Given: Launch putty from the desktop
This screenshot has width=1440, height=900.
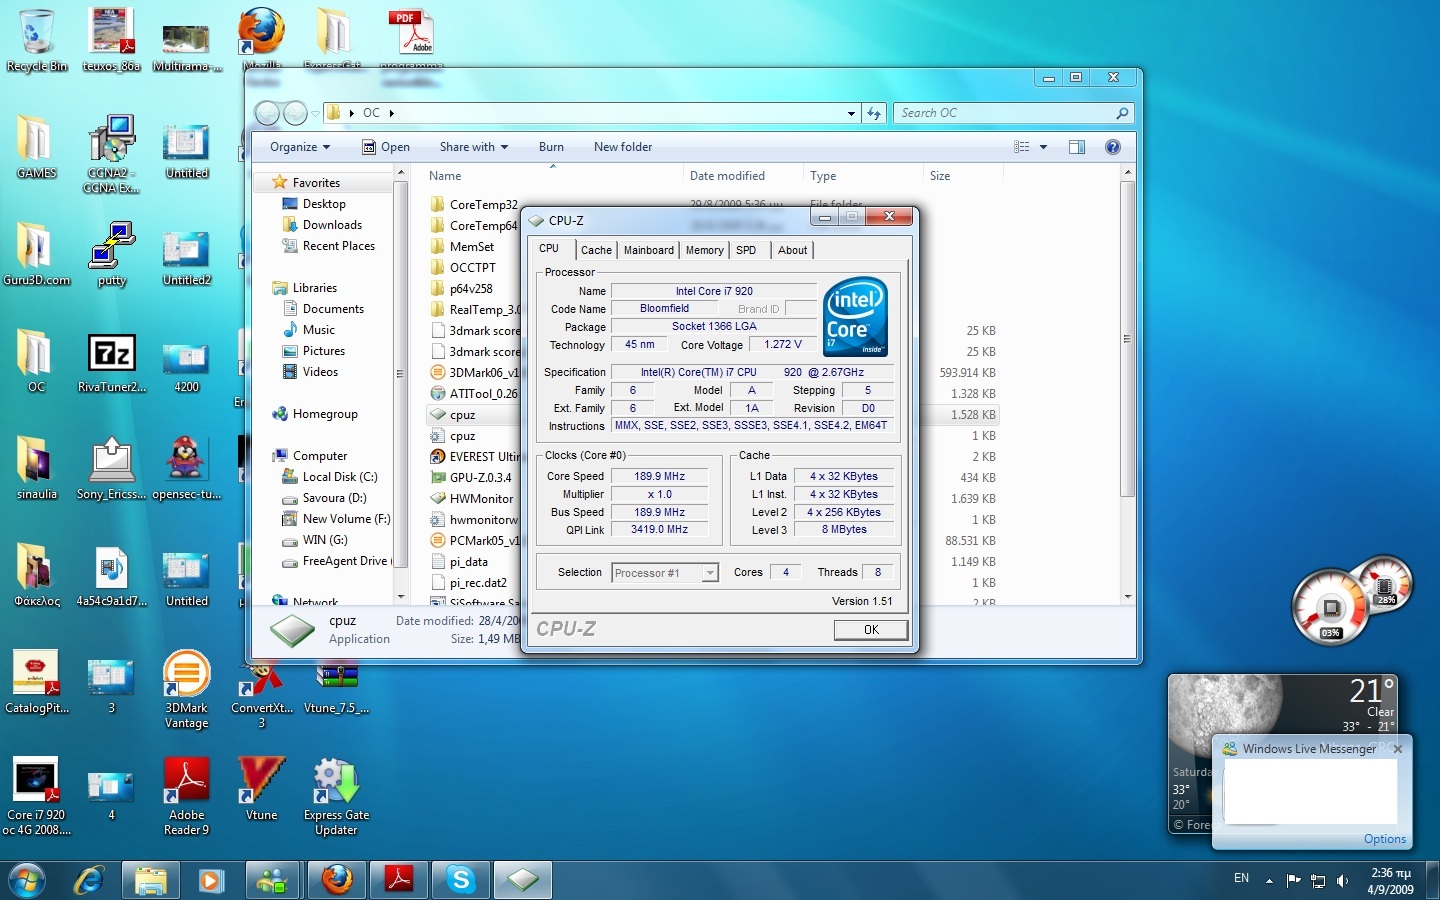Looking at the screenshot, I should click(112, 255).
